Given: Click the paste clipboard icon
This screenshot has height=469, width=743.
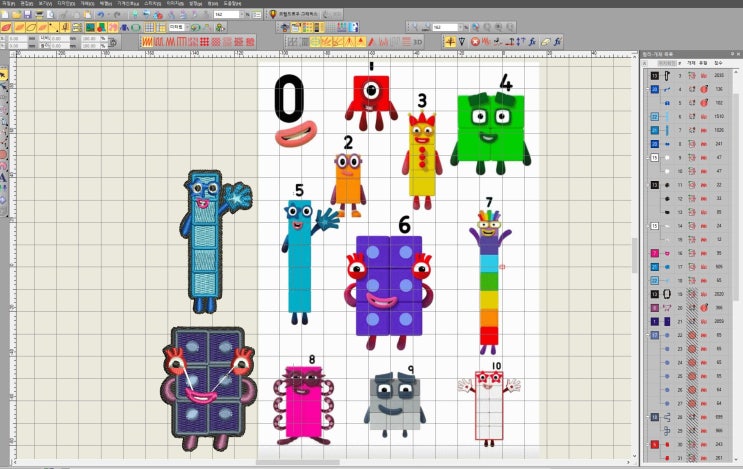Looking at the screenshot, I should click(88, 15).
